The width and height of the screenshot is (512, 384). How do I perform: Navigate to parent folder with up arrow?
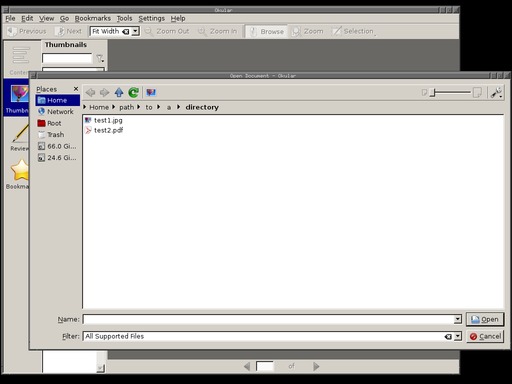(x=119, y=92)
